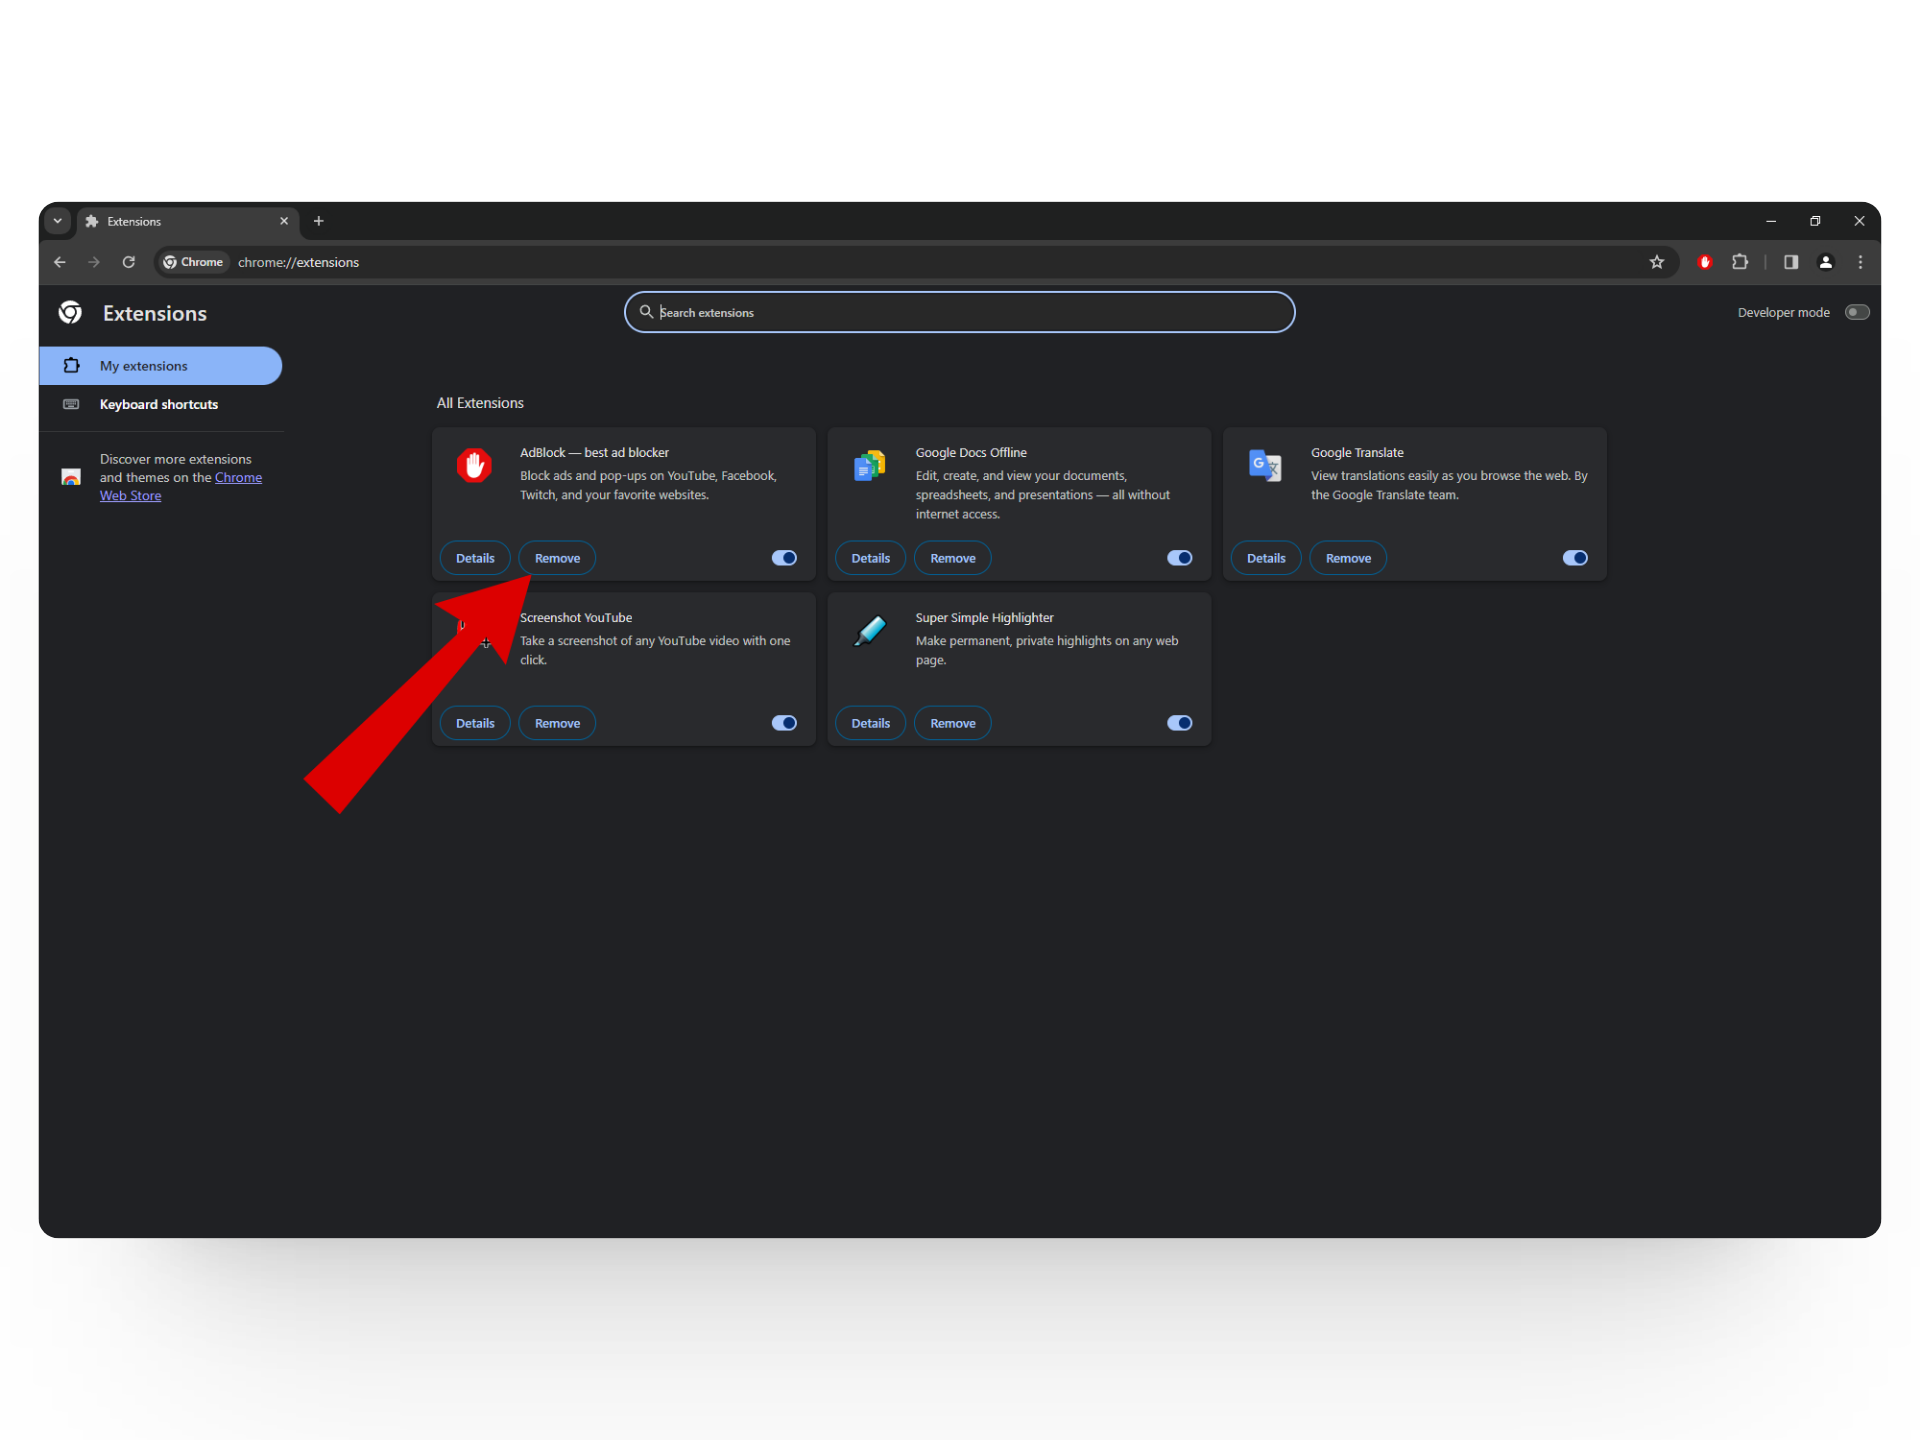Open a new tab with plus button
The image size is (1920, 1440).
click(x=319, y=221)
